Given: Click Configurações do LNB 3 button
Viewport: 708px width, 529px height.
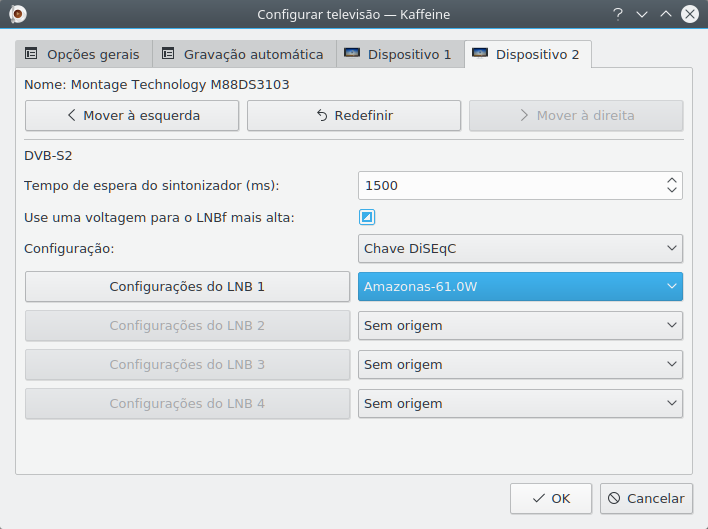Looking at the screenshot, I should [187, 365].
